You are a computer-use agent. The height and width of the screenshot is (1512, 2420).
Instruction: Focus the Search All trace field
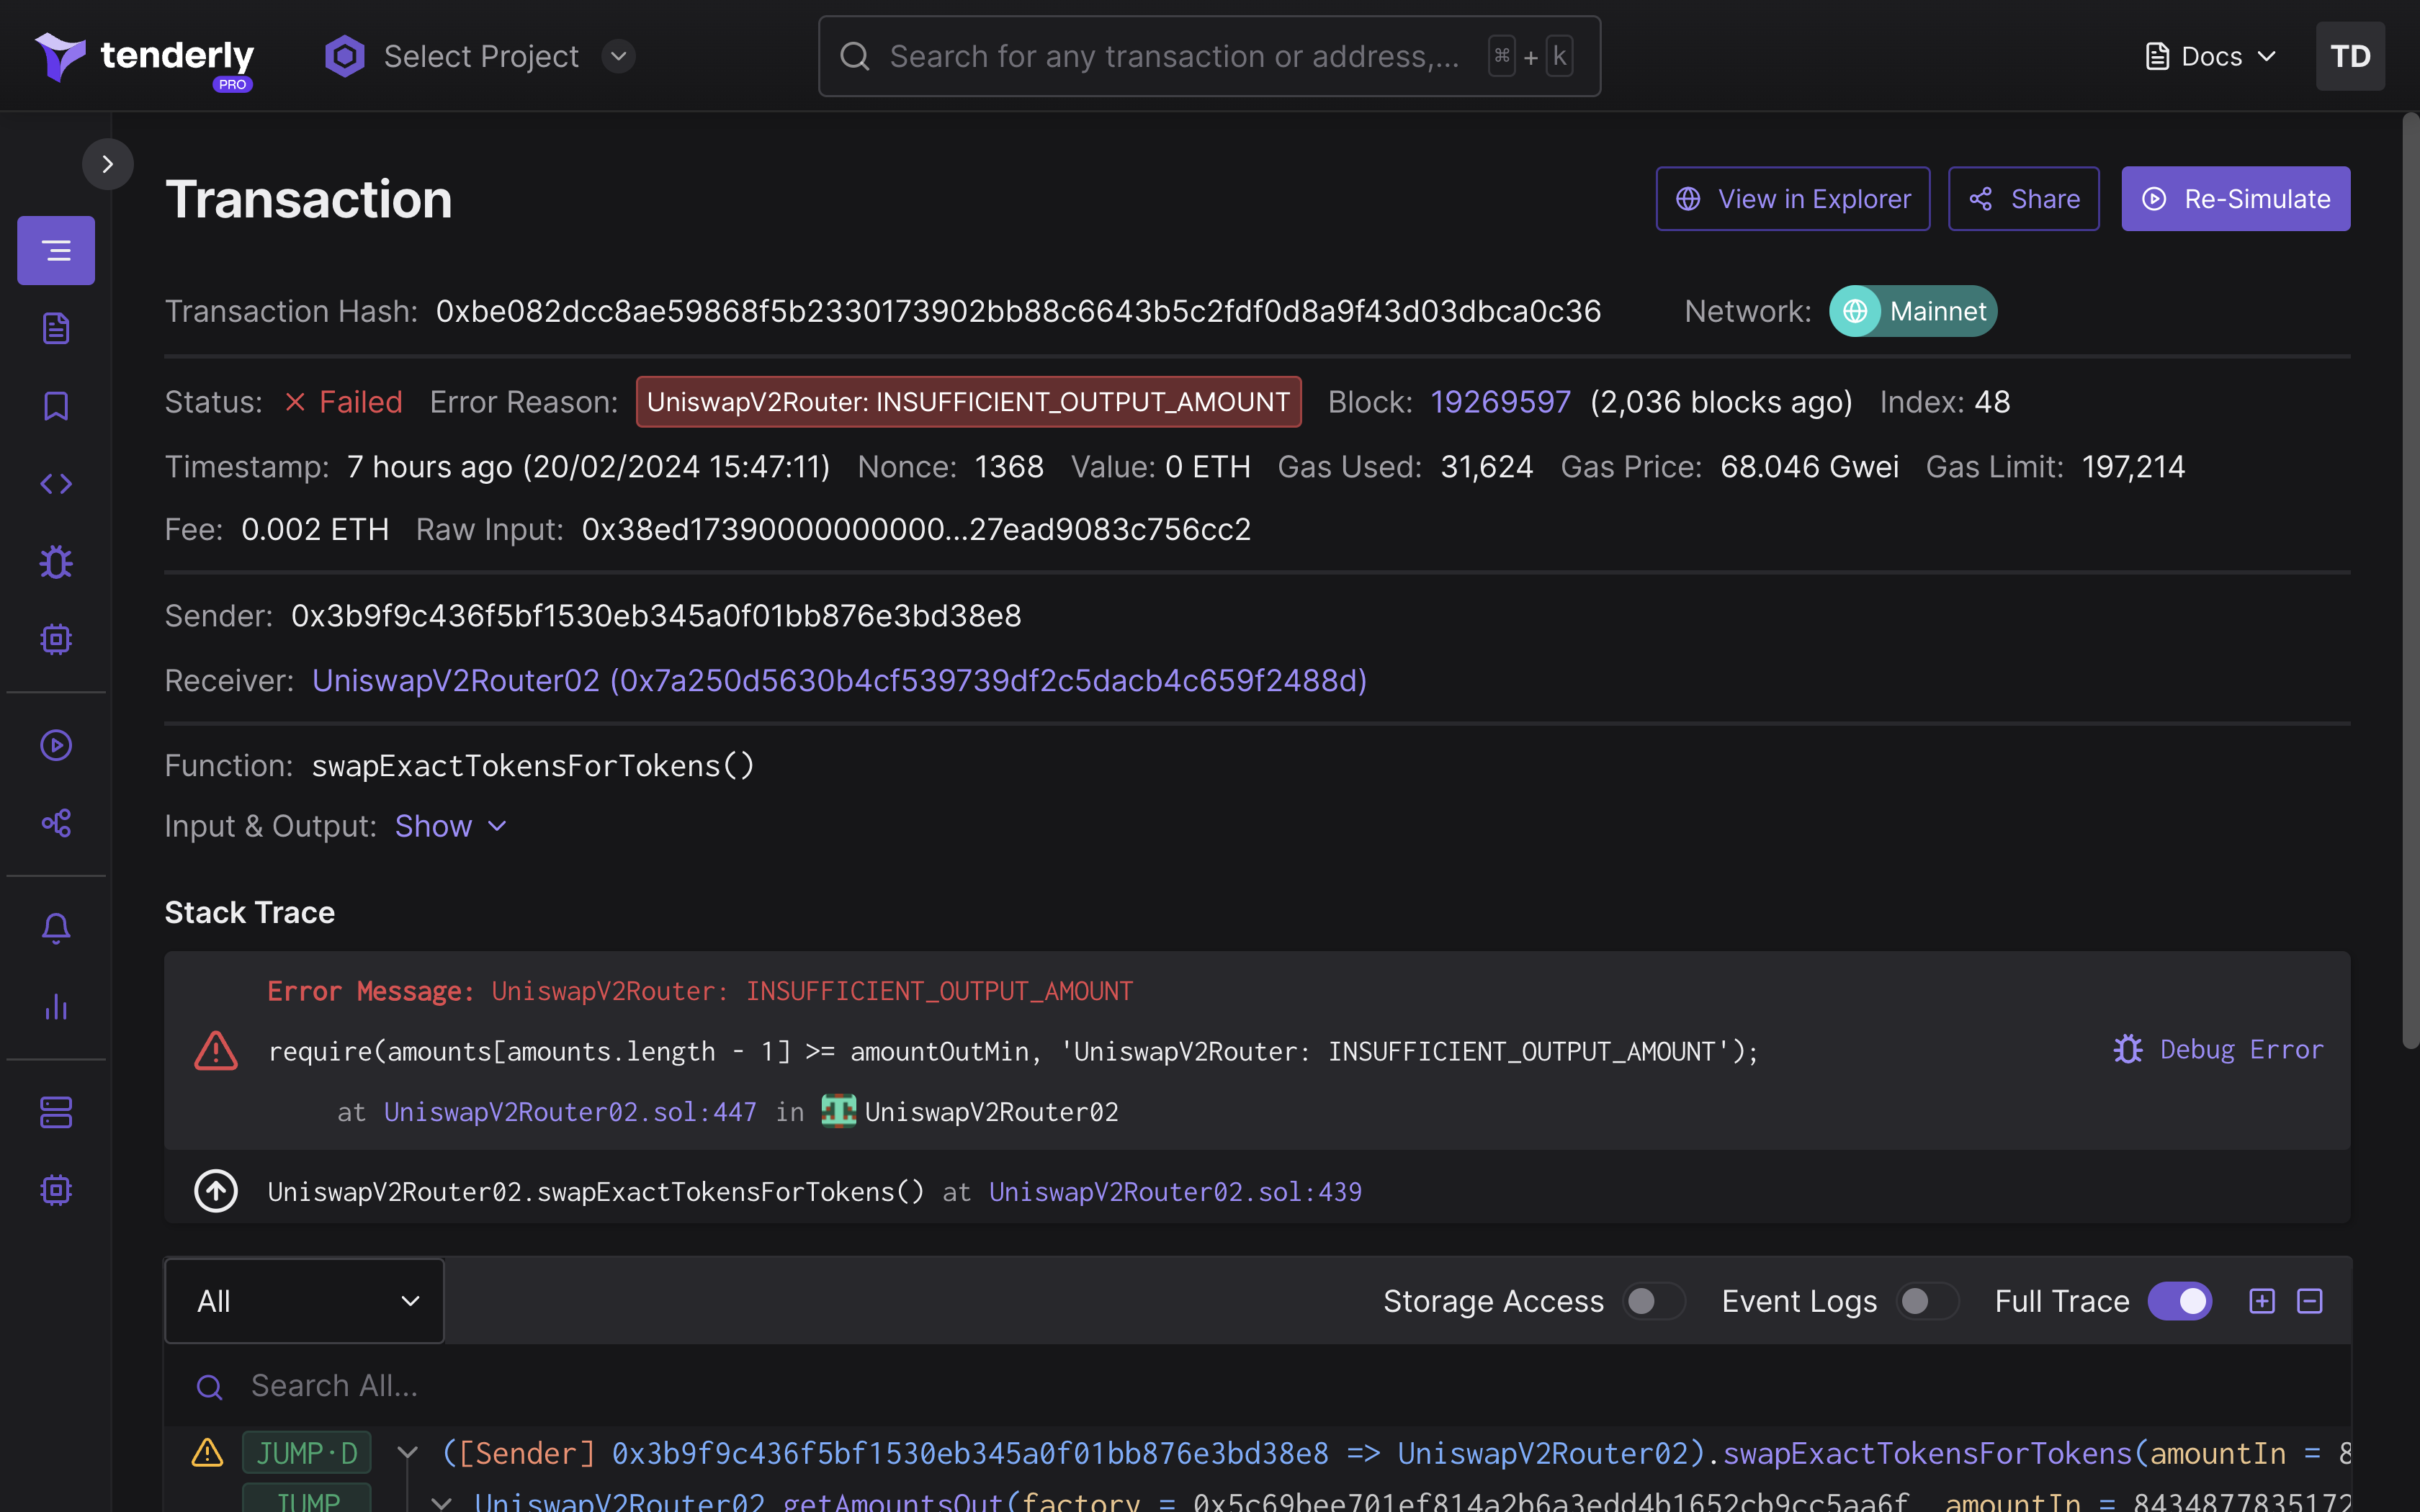coord(1258,1386)
